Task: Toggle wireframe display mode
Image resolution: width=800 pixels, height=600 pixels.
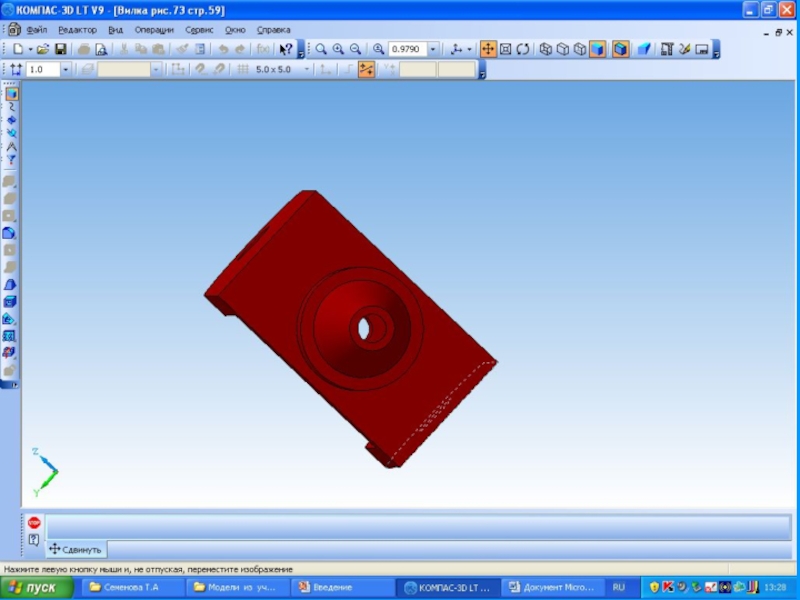Action: (545, 49)
